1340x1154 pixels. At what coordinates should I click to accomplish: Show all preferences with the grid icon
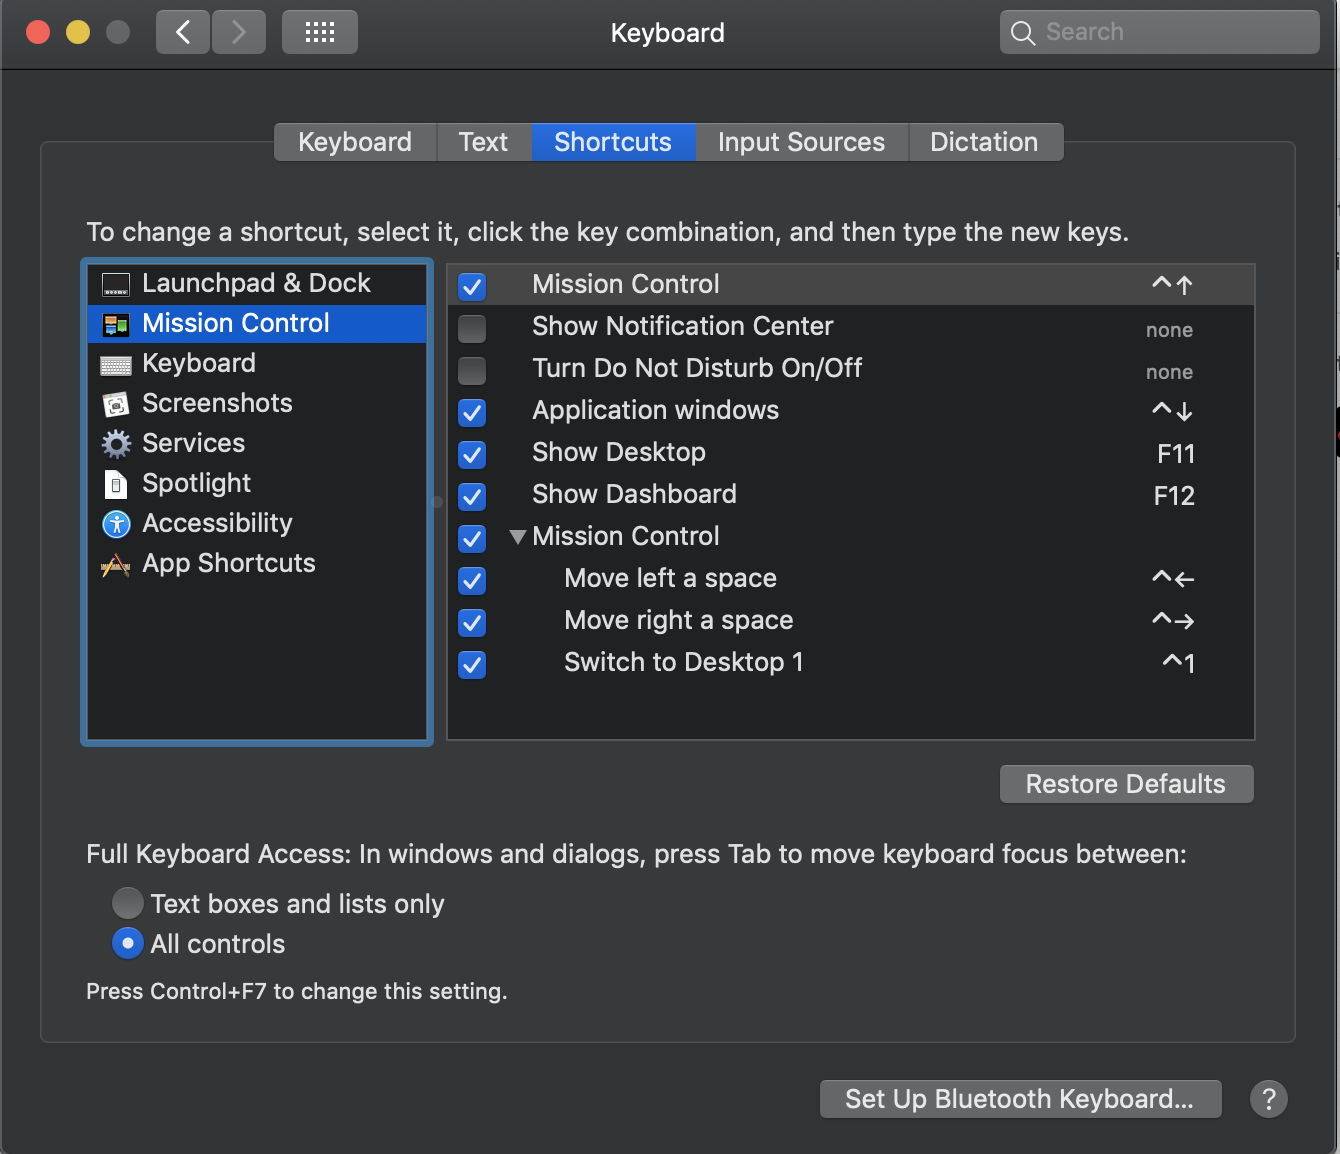(x=320, y=32)
